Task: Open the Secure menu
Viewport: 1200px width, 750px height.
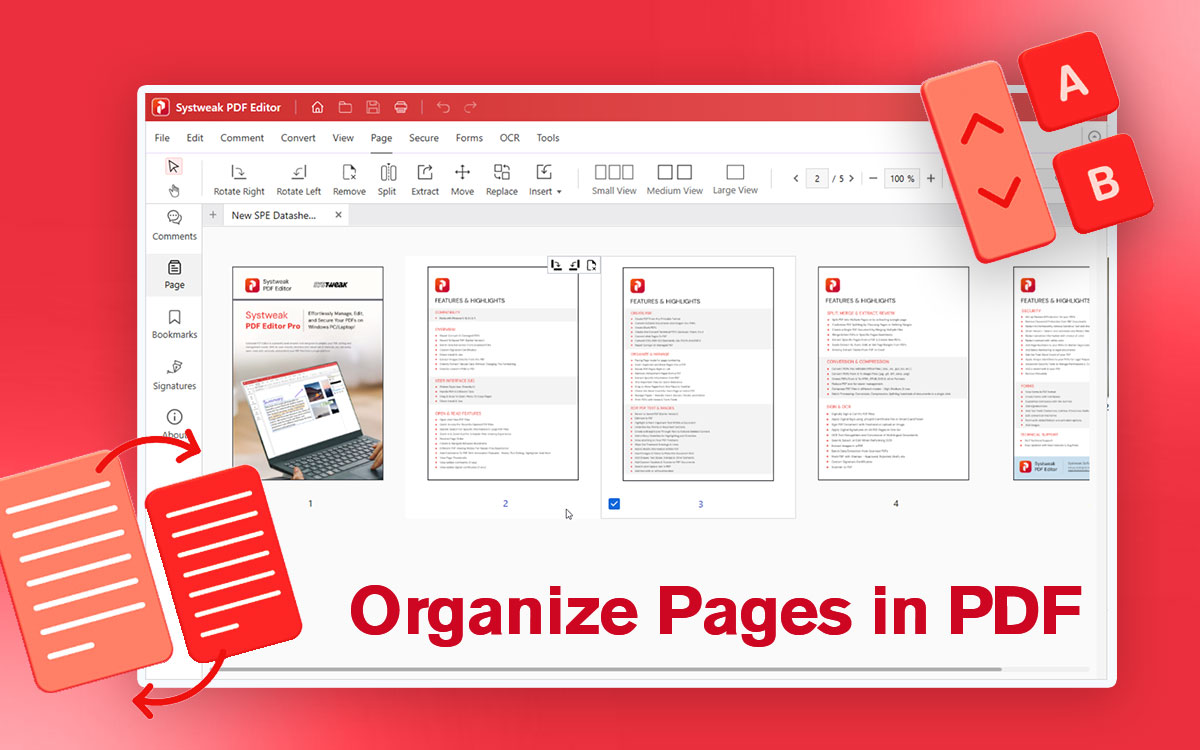Action: (x=424, y=138)
